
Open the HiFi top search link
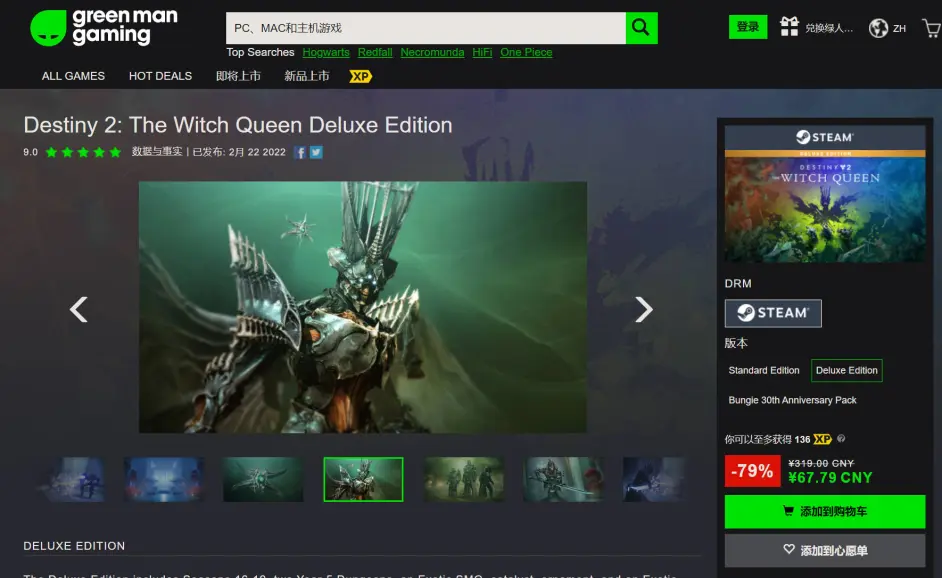[x=482, y=52]
